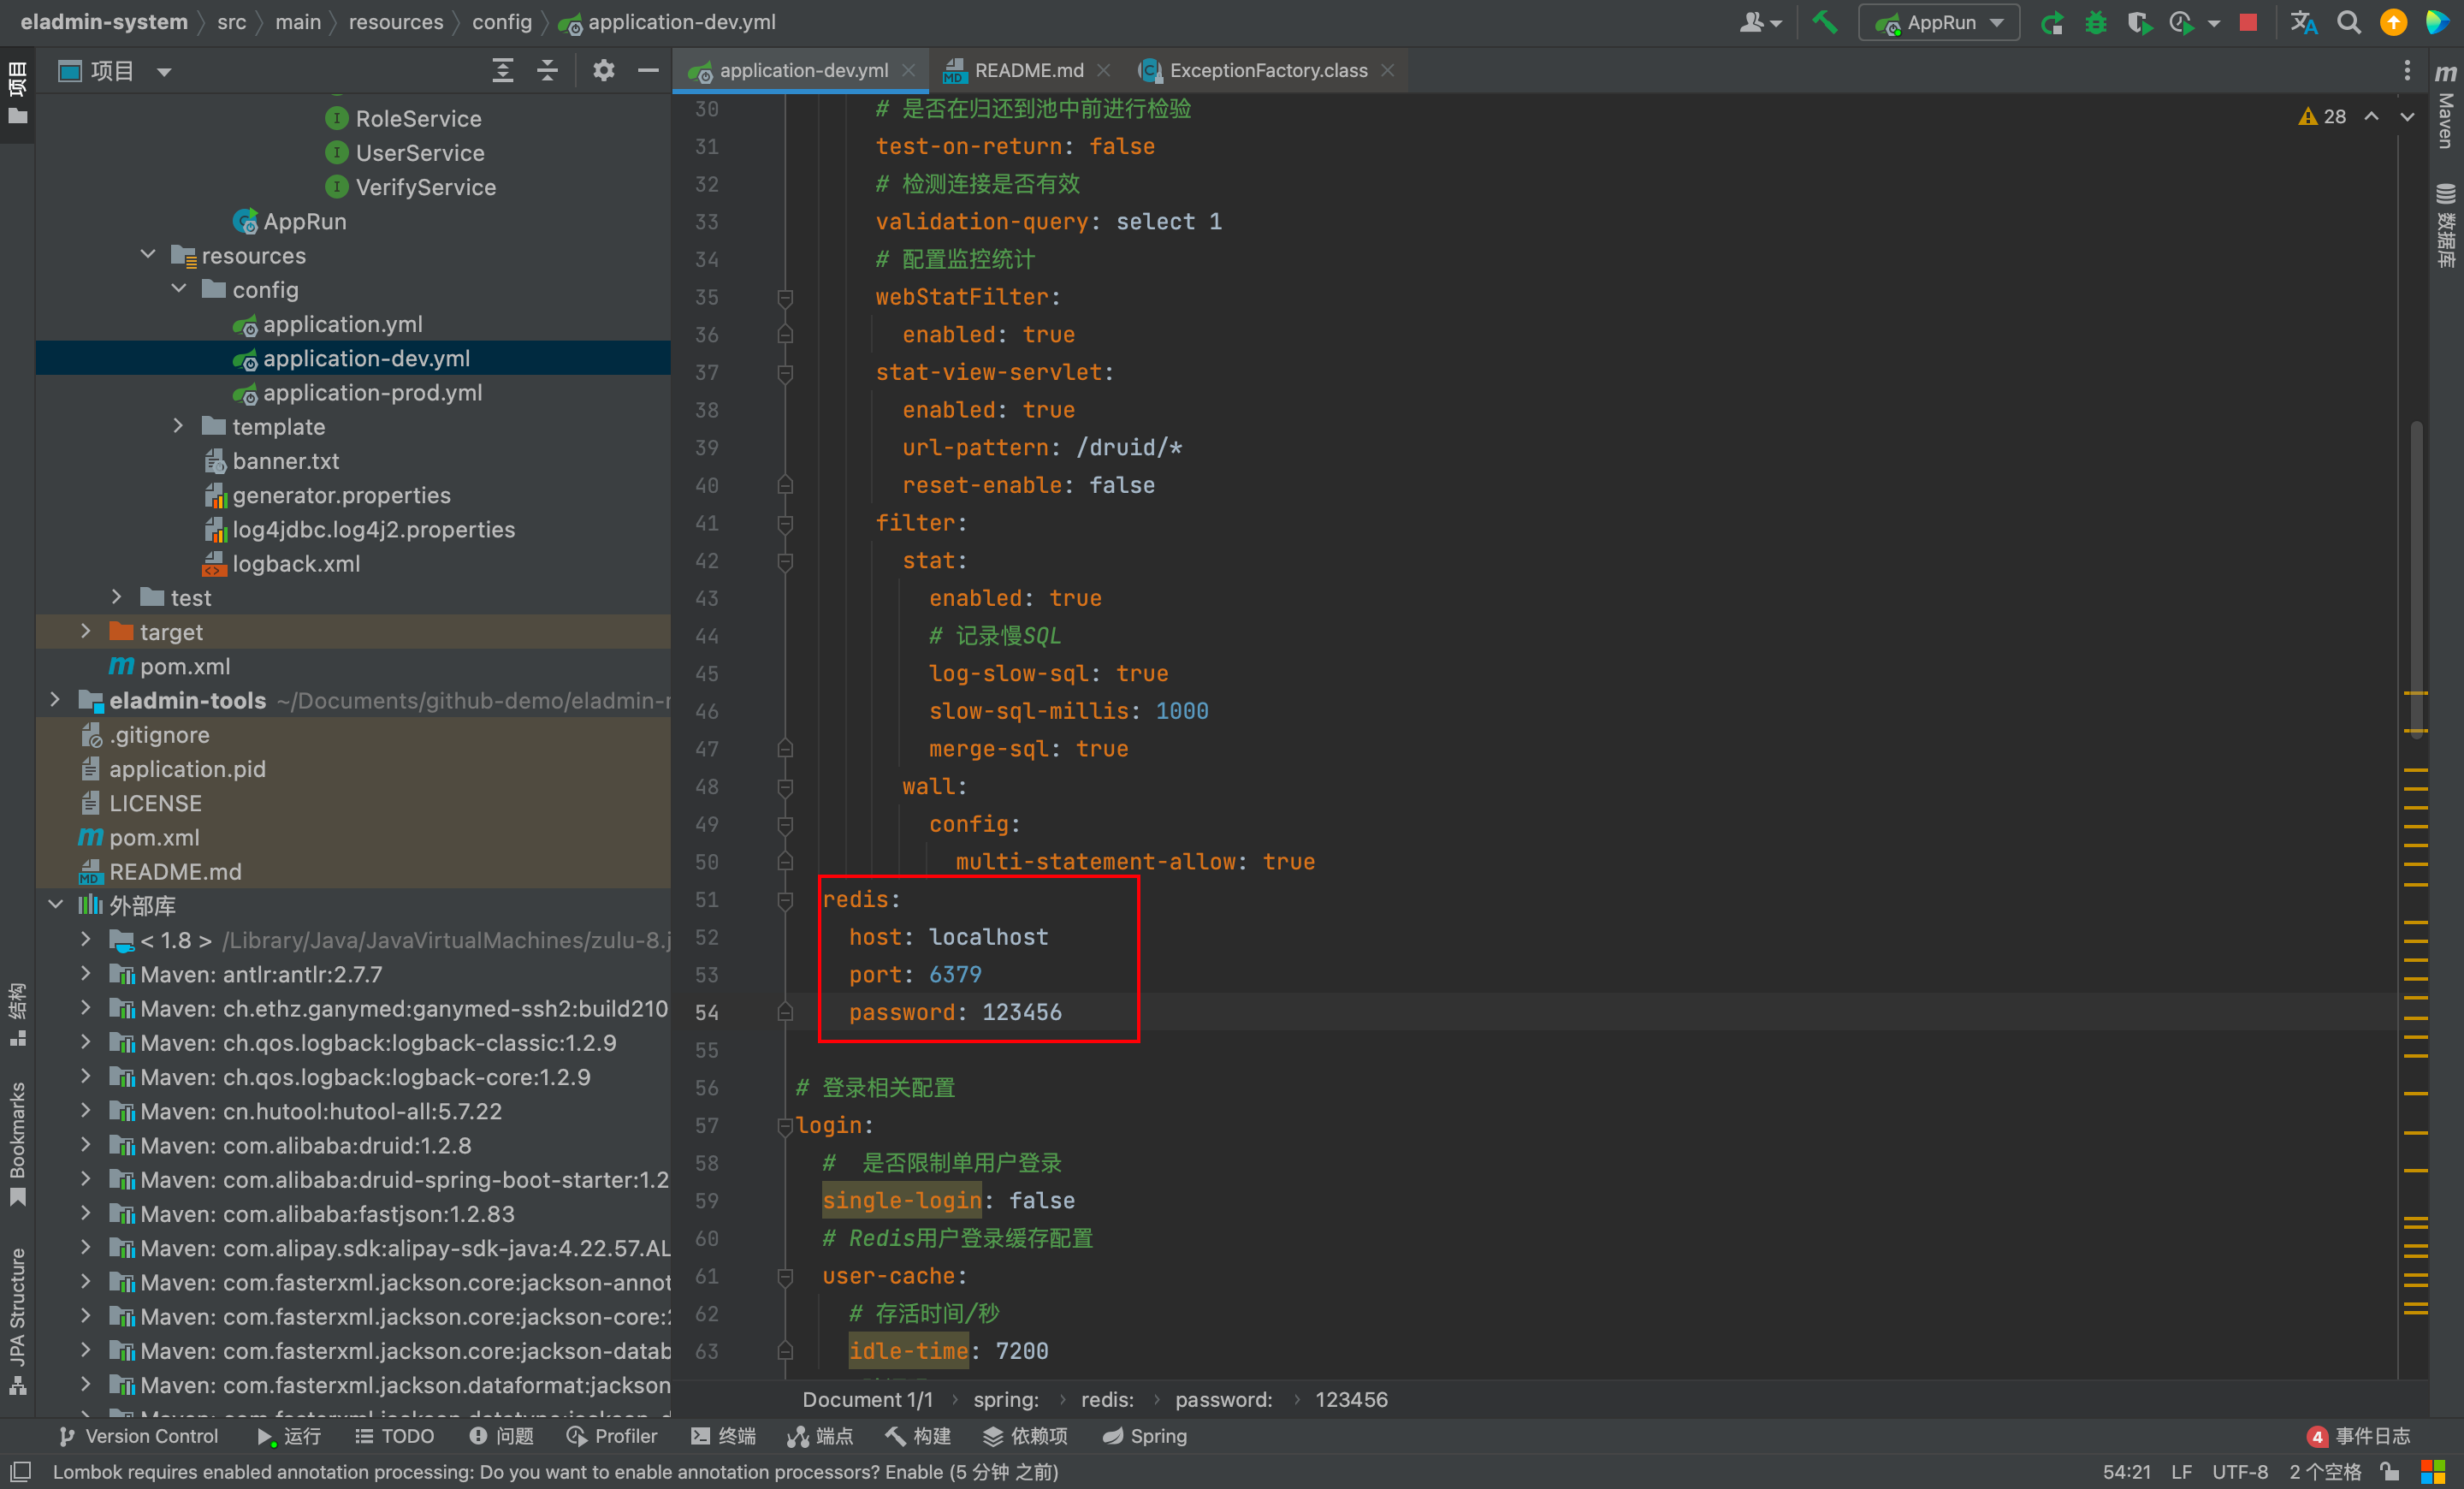2464x1489 pixels.
Task: Open the Profiler tool window
Action: [612, 1436]
